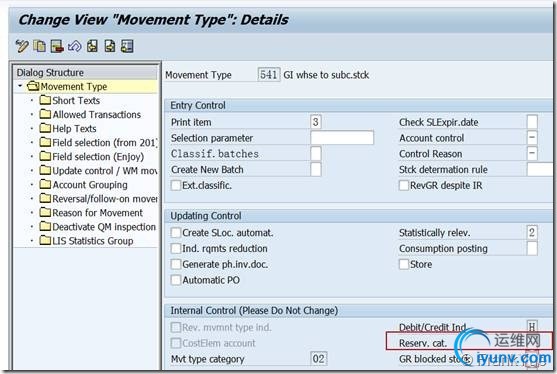
Task: Click the Debit/Credit Ind. field showing H
Action: point(532,327)
